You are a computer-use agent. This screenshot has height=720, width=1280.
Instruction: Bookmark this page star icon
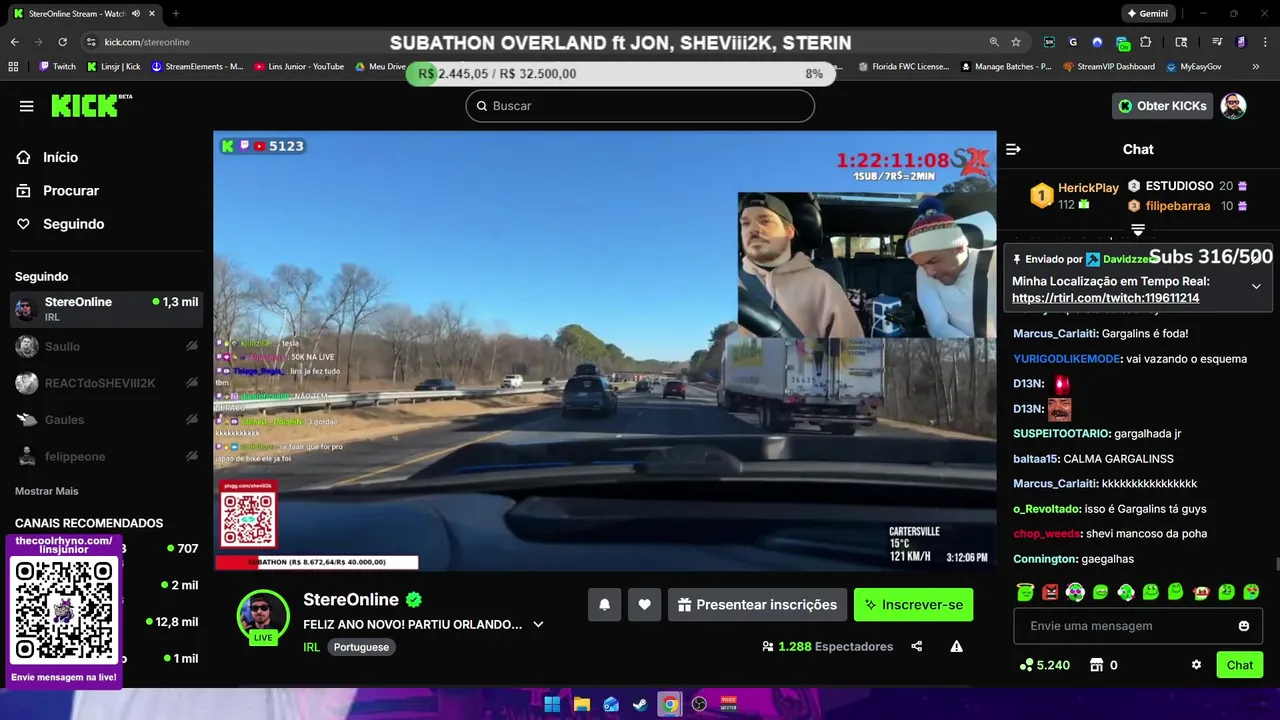(1016, 42)
